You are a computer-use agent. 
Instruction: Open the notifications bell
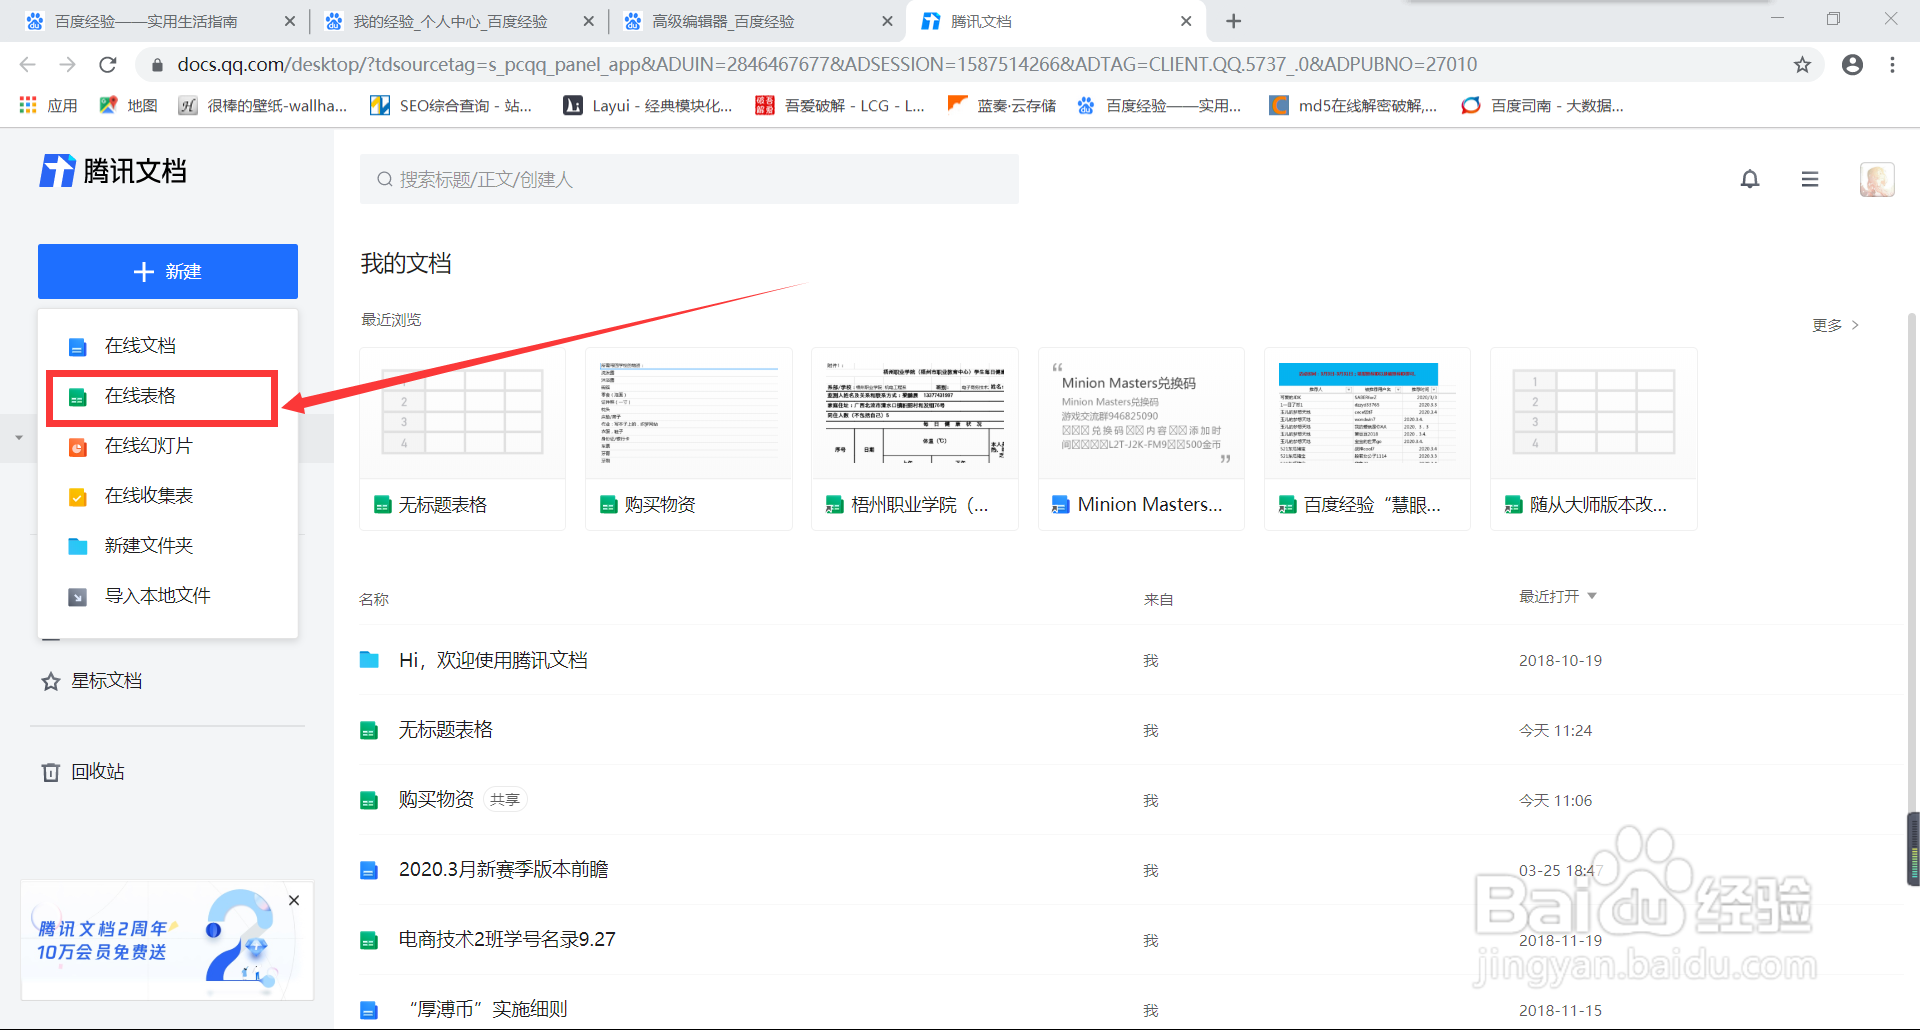tap(1750, 179)
